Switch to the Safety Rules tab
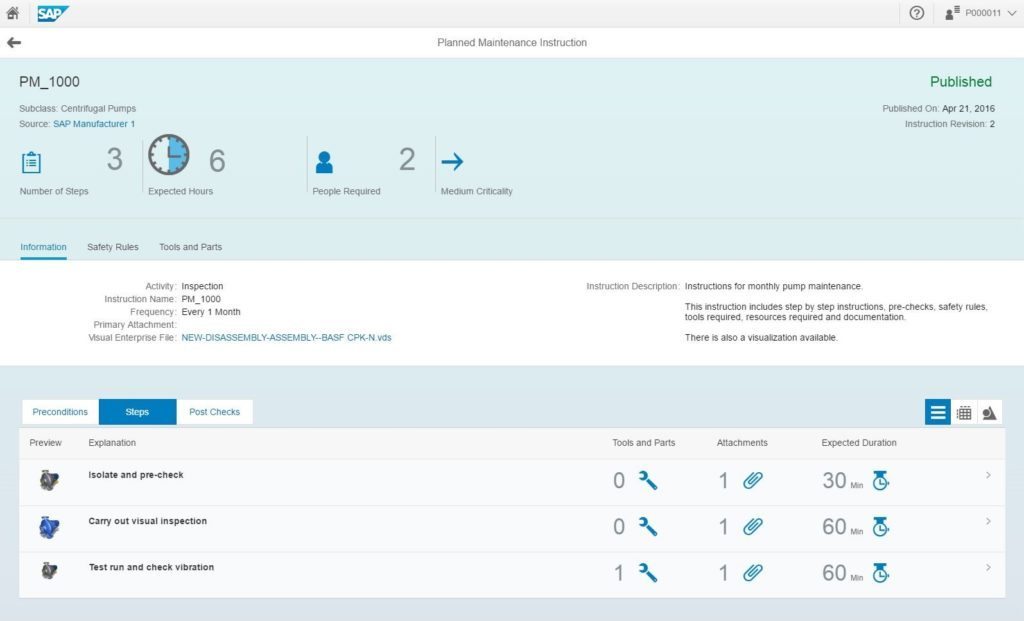Image resolution: width=1024 pixels, height=621 pixels. (112, 247)
